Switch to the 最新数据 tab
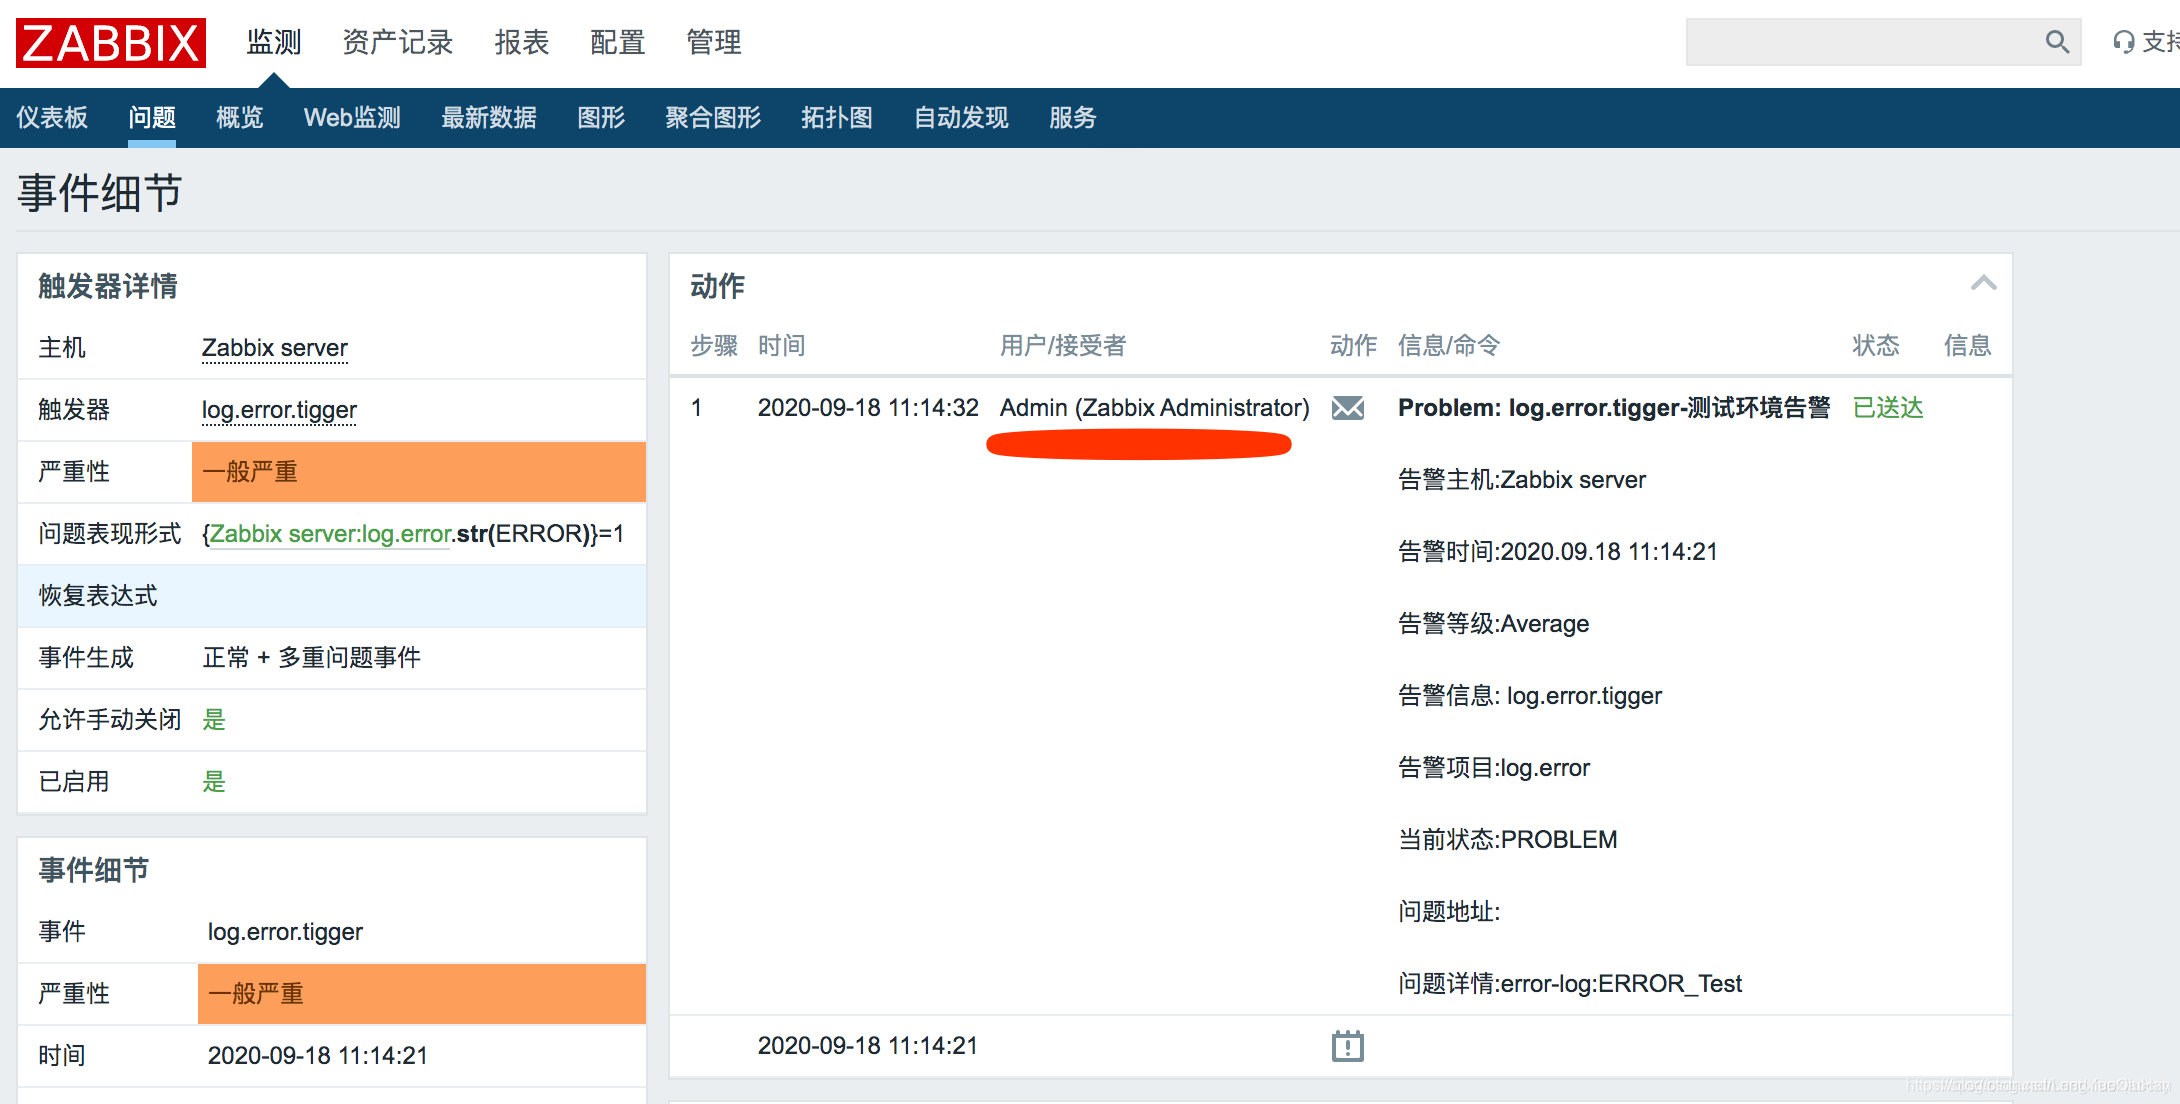The width and height of the screenshot is (2180, 1104). (x=489, y=118)
